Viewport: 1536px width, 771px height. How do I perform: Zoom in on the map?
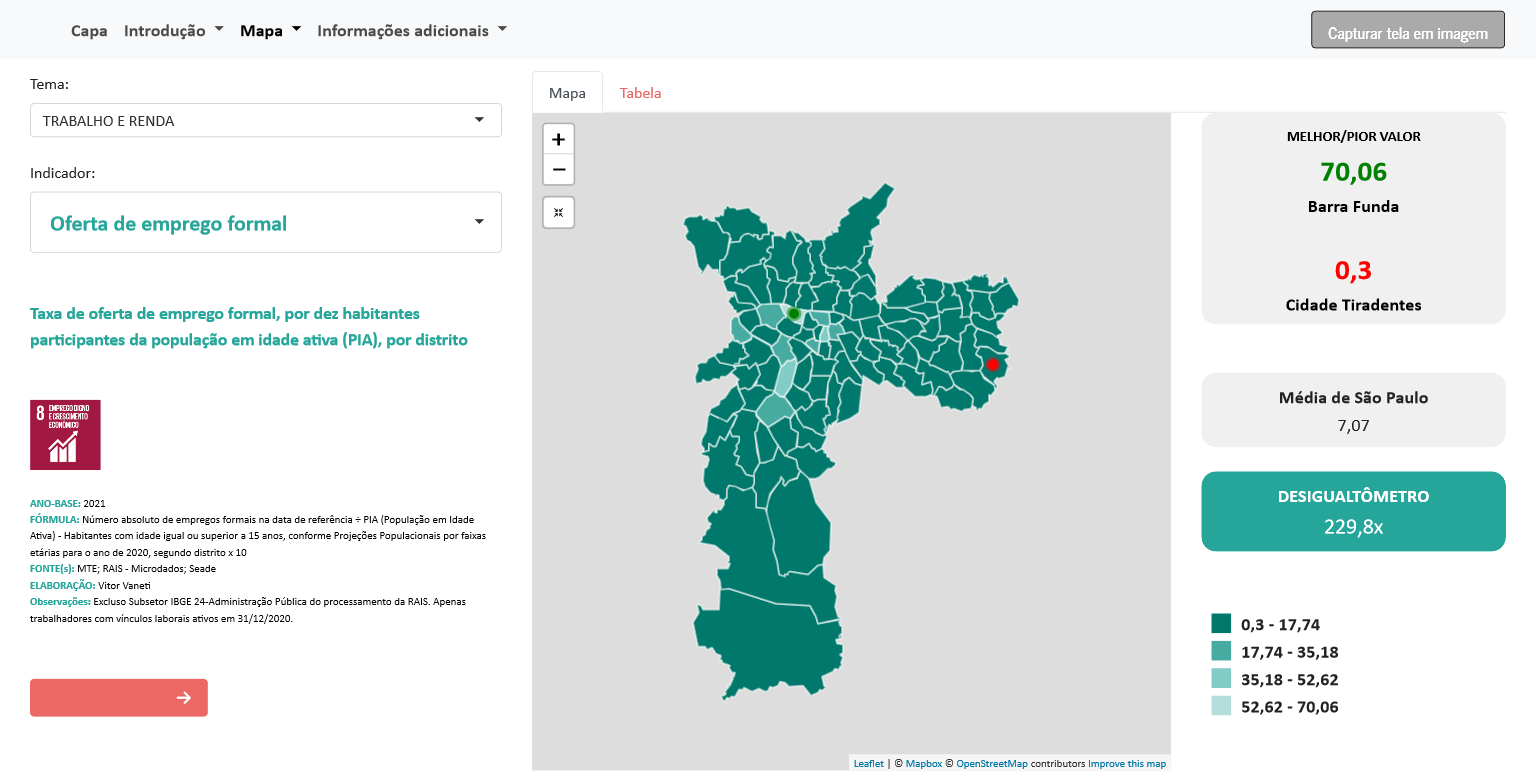(x=558, y=139)
